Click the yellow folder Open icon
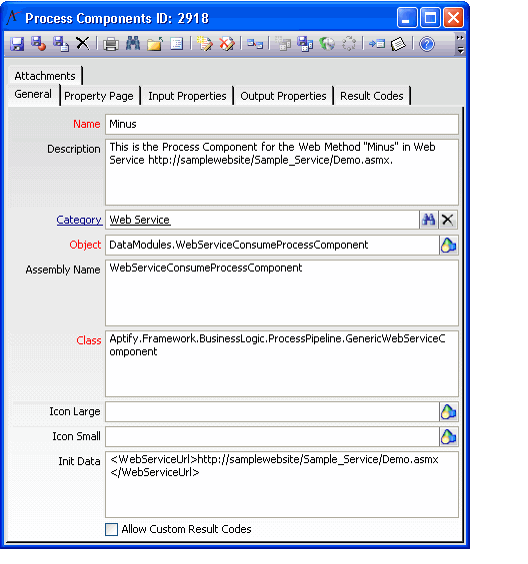The height and width of the screenshot is (564, 528). click(155, 44)
